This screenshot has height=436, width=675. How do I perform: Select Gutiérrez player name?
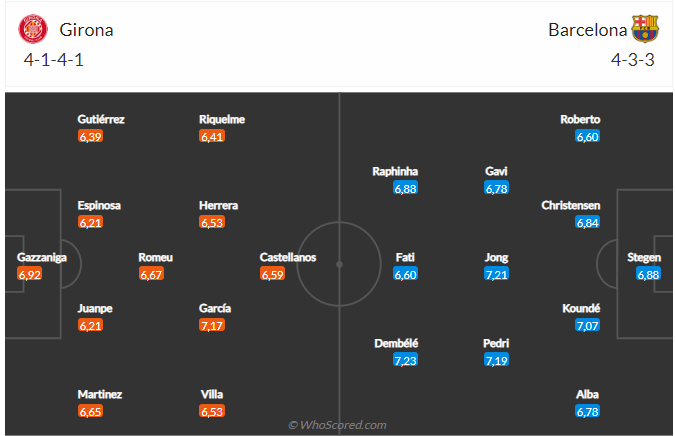(x=101, y=119)
